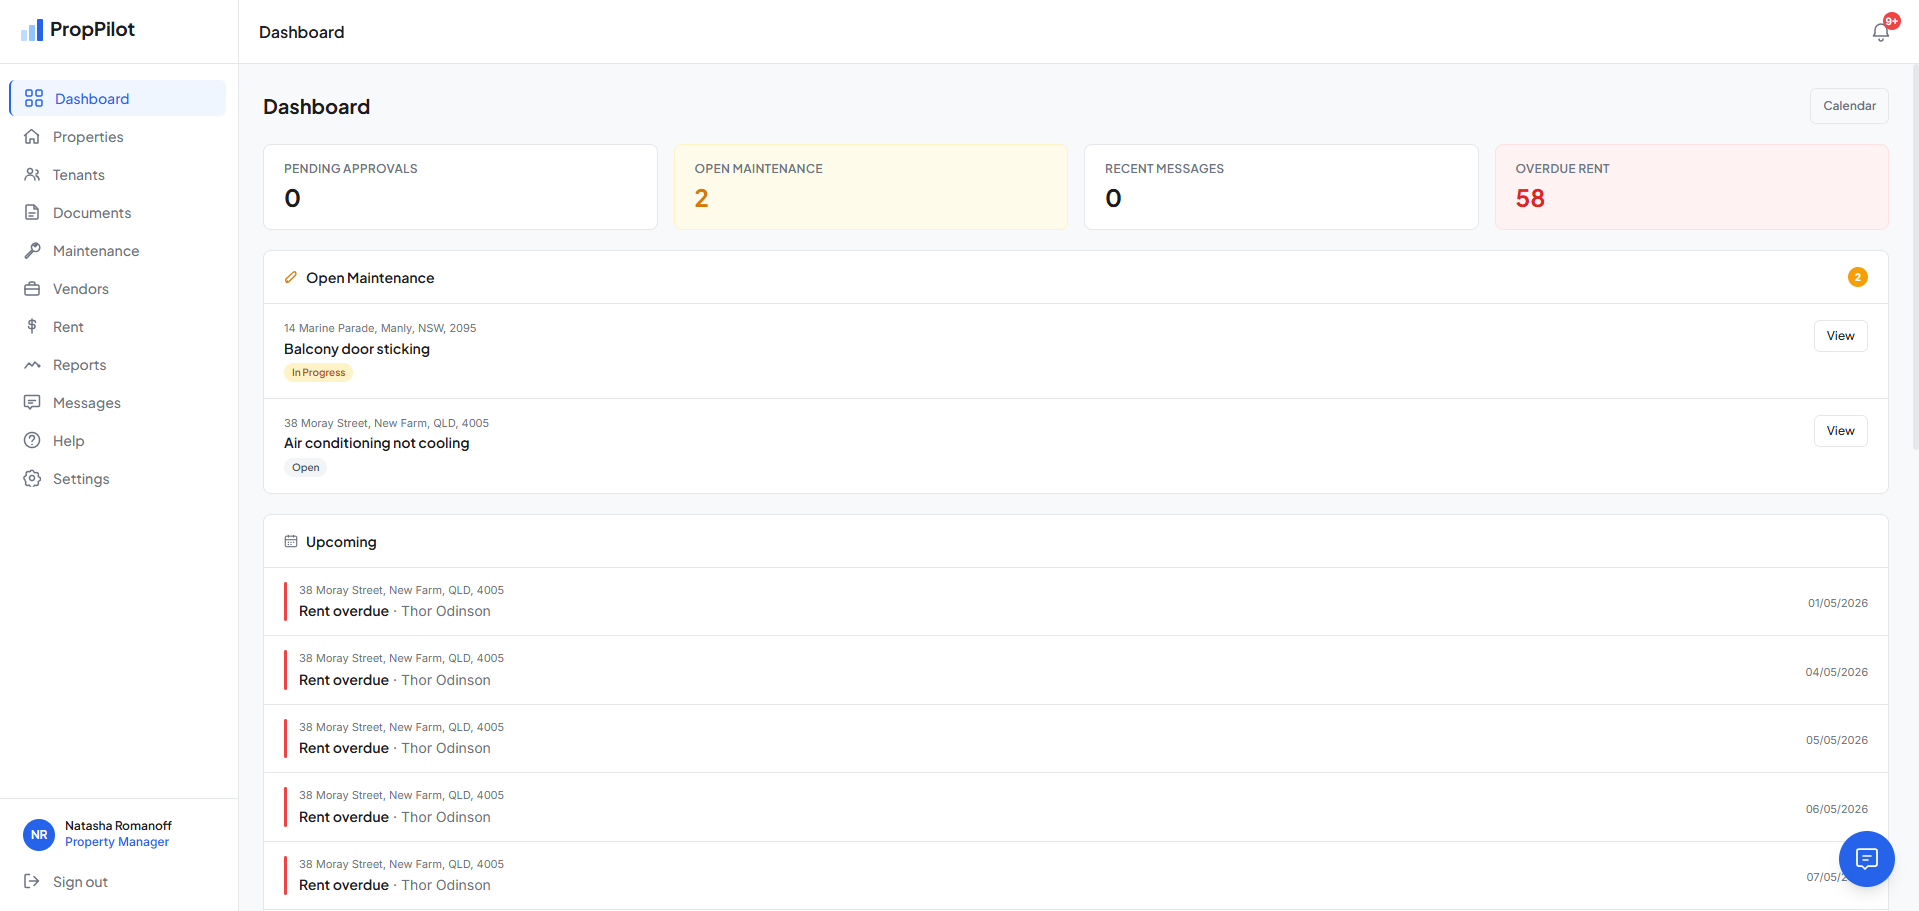1919x911 pixels.
Task: Select rent overdue entry dated 04/05/2026
Action: click(x=1075, y=670)
